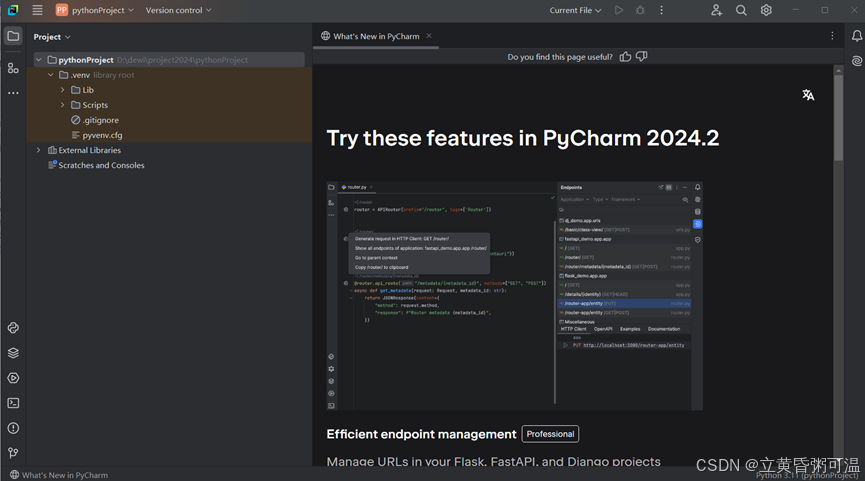Expand External Libraries node
This screenshot has height=481, width=865.
pyautogui.click(x=39, y=150)
